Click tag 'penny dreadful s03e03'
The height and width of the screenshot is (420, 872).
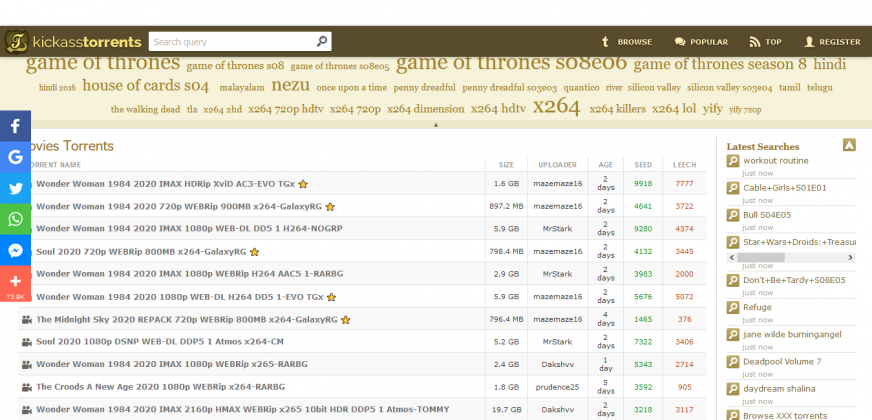(x=509, y=87)
